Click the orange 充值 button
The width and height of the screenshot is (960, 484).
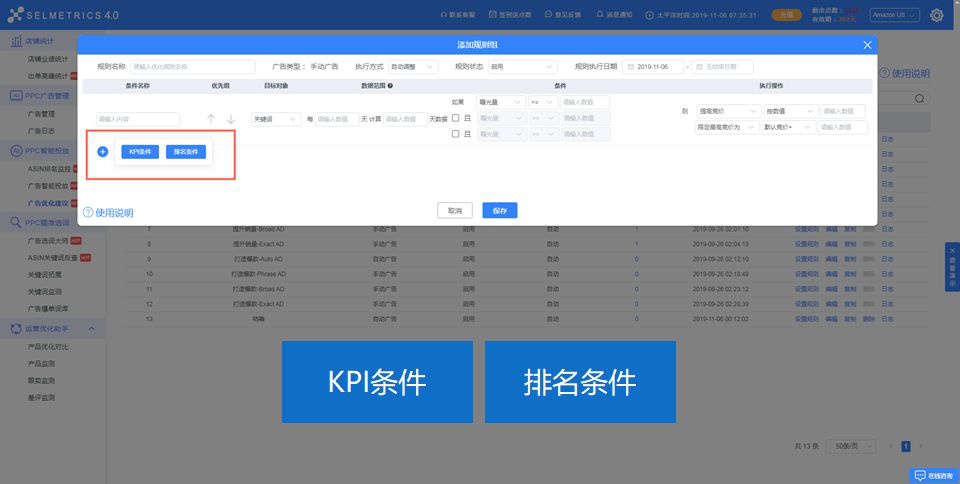point(786,15)
